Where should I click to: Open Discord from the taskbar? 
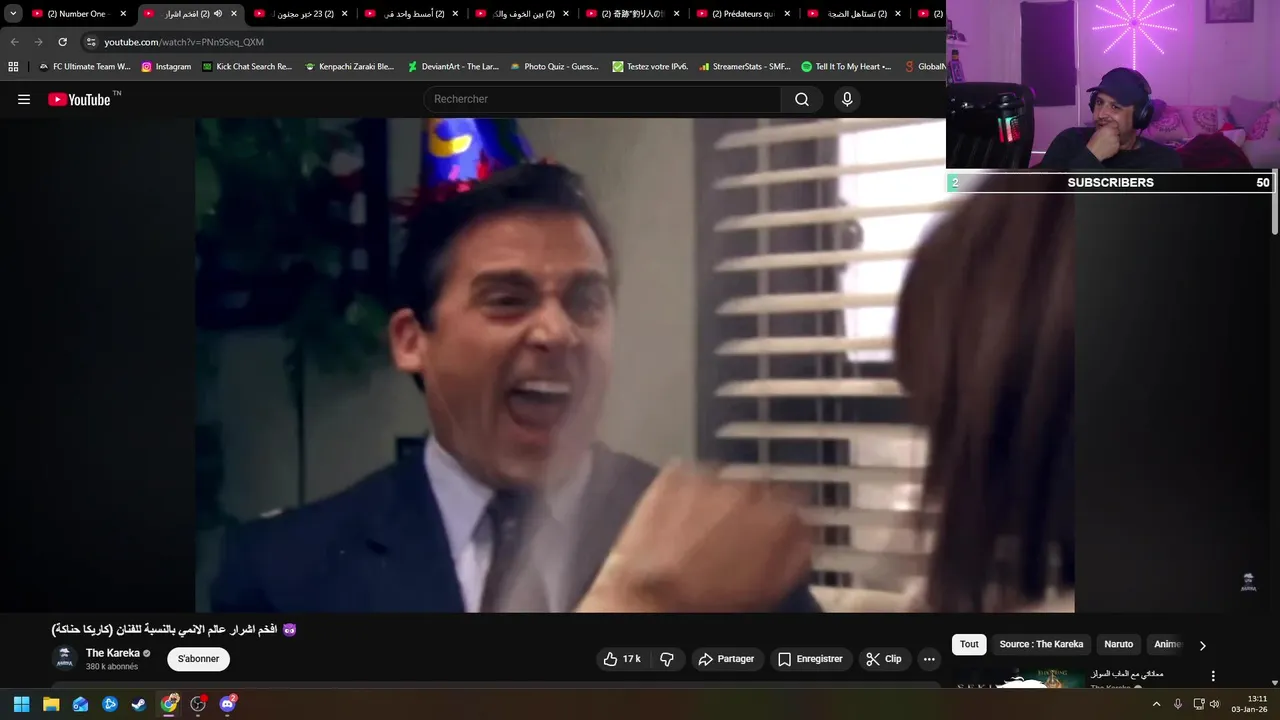(x=228, y=704)
